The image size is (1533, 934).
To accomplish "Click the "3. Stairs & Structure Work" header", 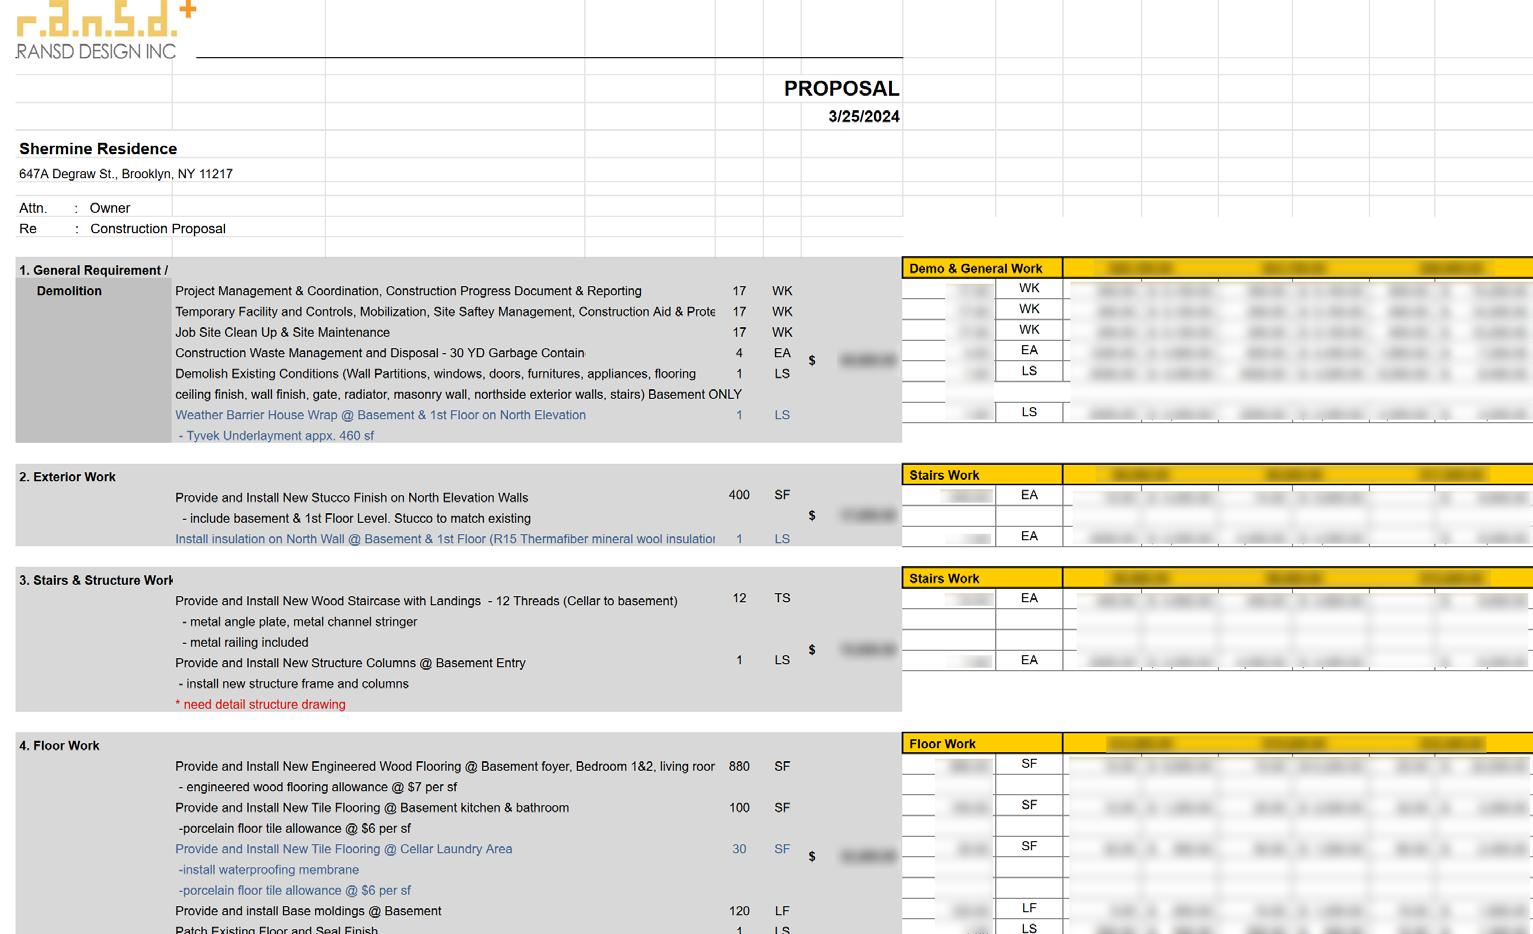I will click(x=96, y=580).
